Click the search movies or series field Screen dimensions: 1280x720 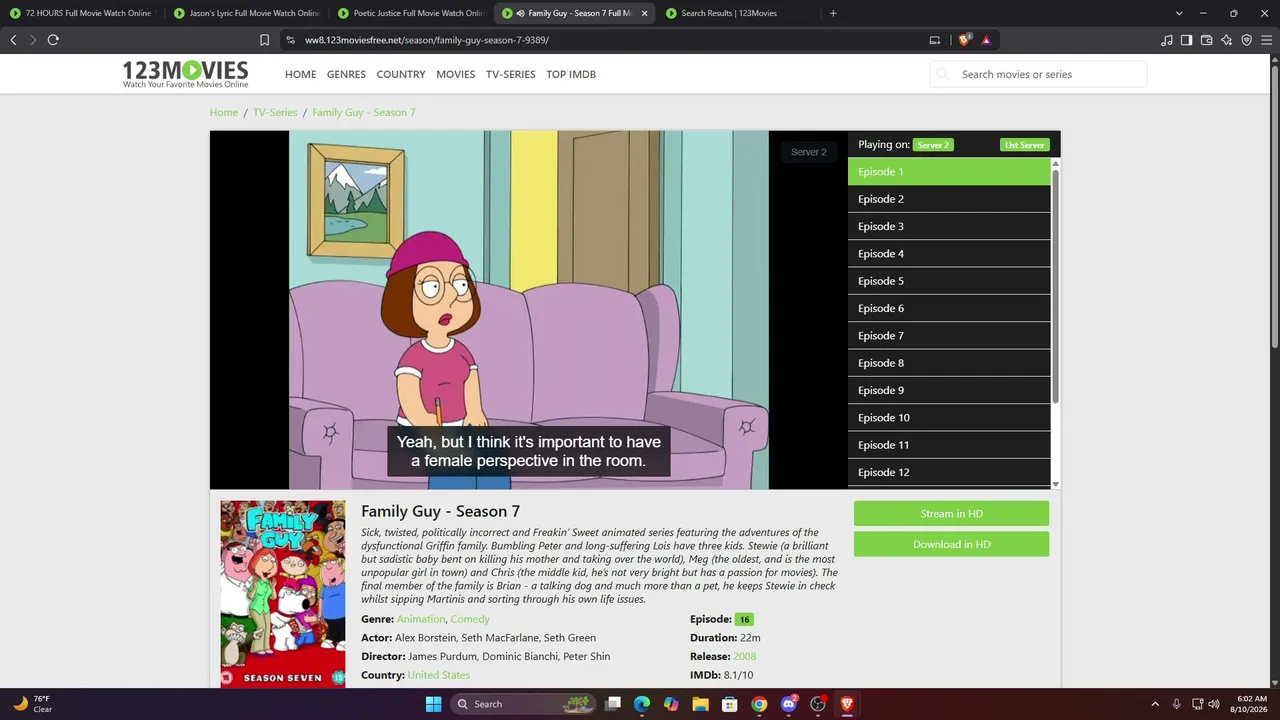tap(1038, 74)
